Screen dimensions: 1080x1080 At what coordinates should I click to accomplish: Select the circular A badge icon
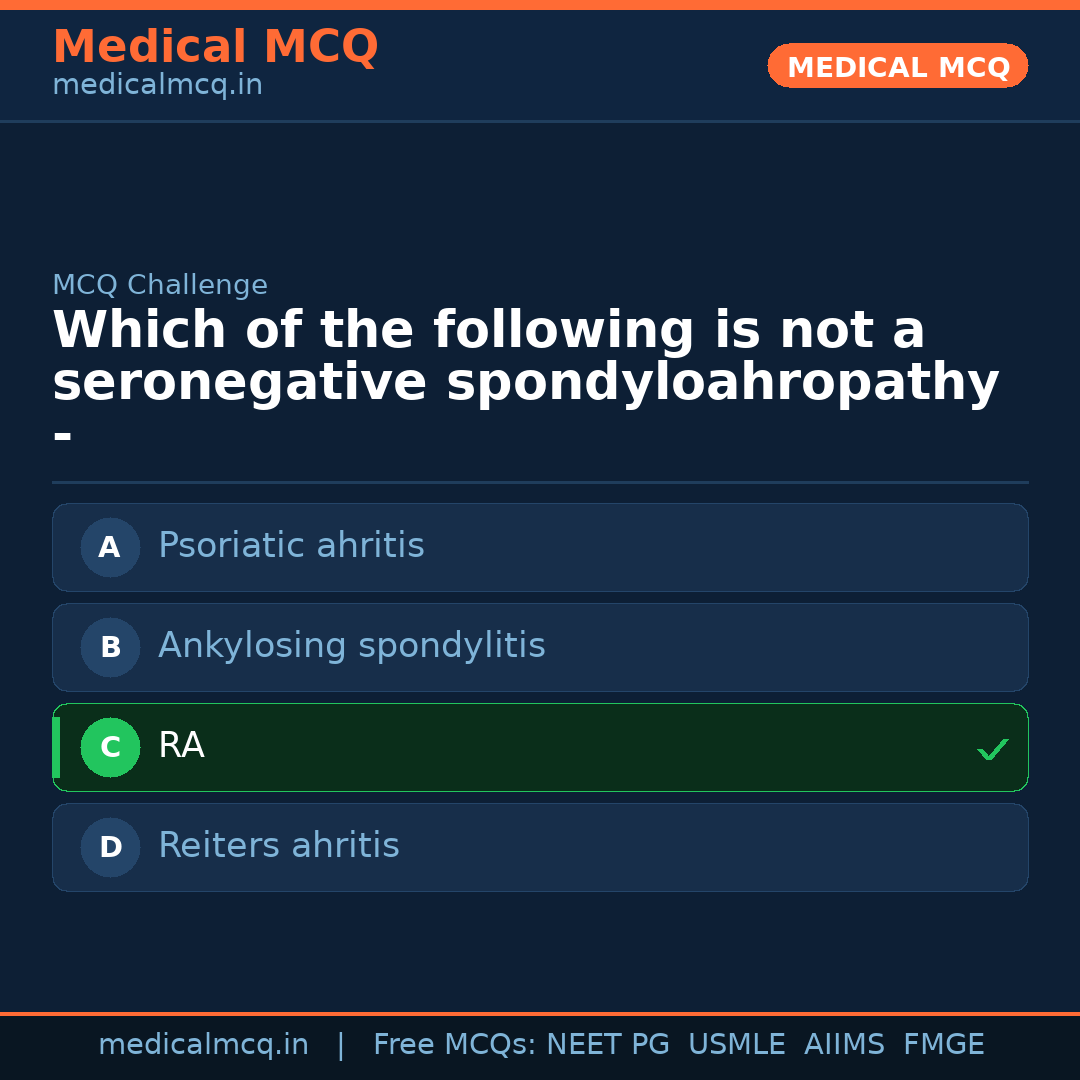(110, 547)
